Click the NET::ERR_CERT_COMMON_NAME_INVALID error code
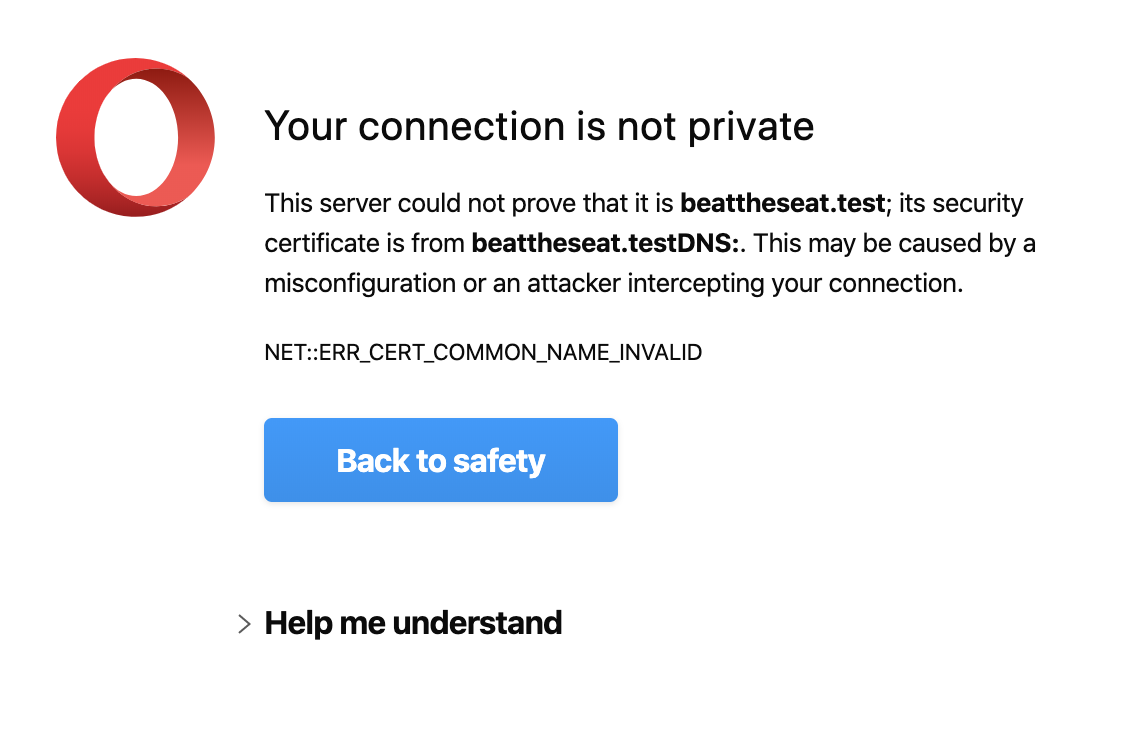The height and width of the screenshot is (738, 1136). click(483, 353)
